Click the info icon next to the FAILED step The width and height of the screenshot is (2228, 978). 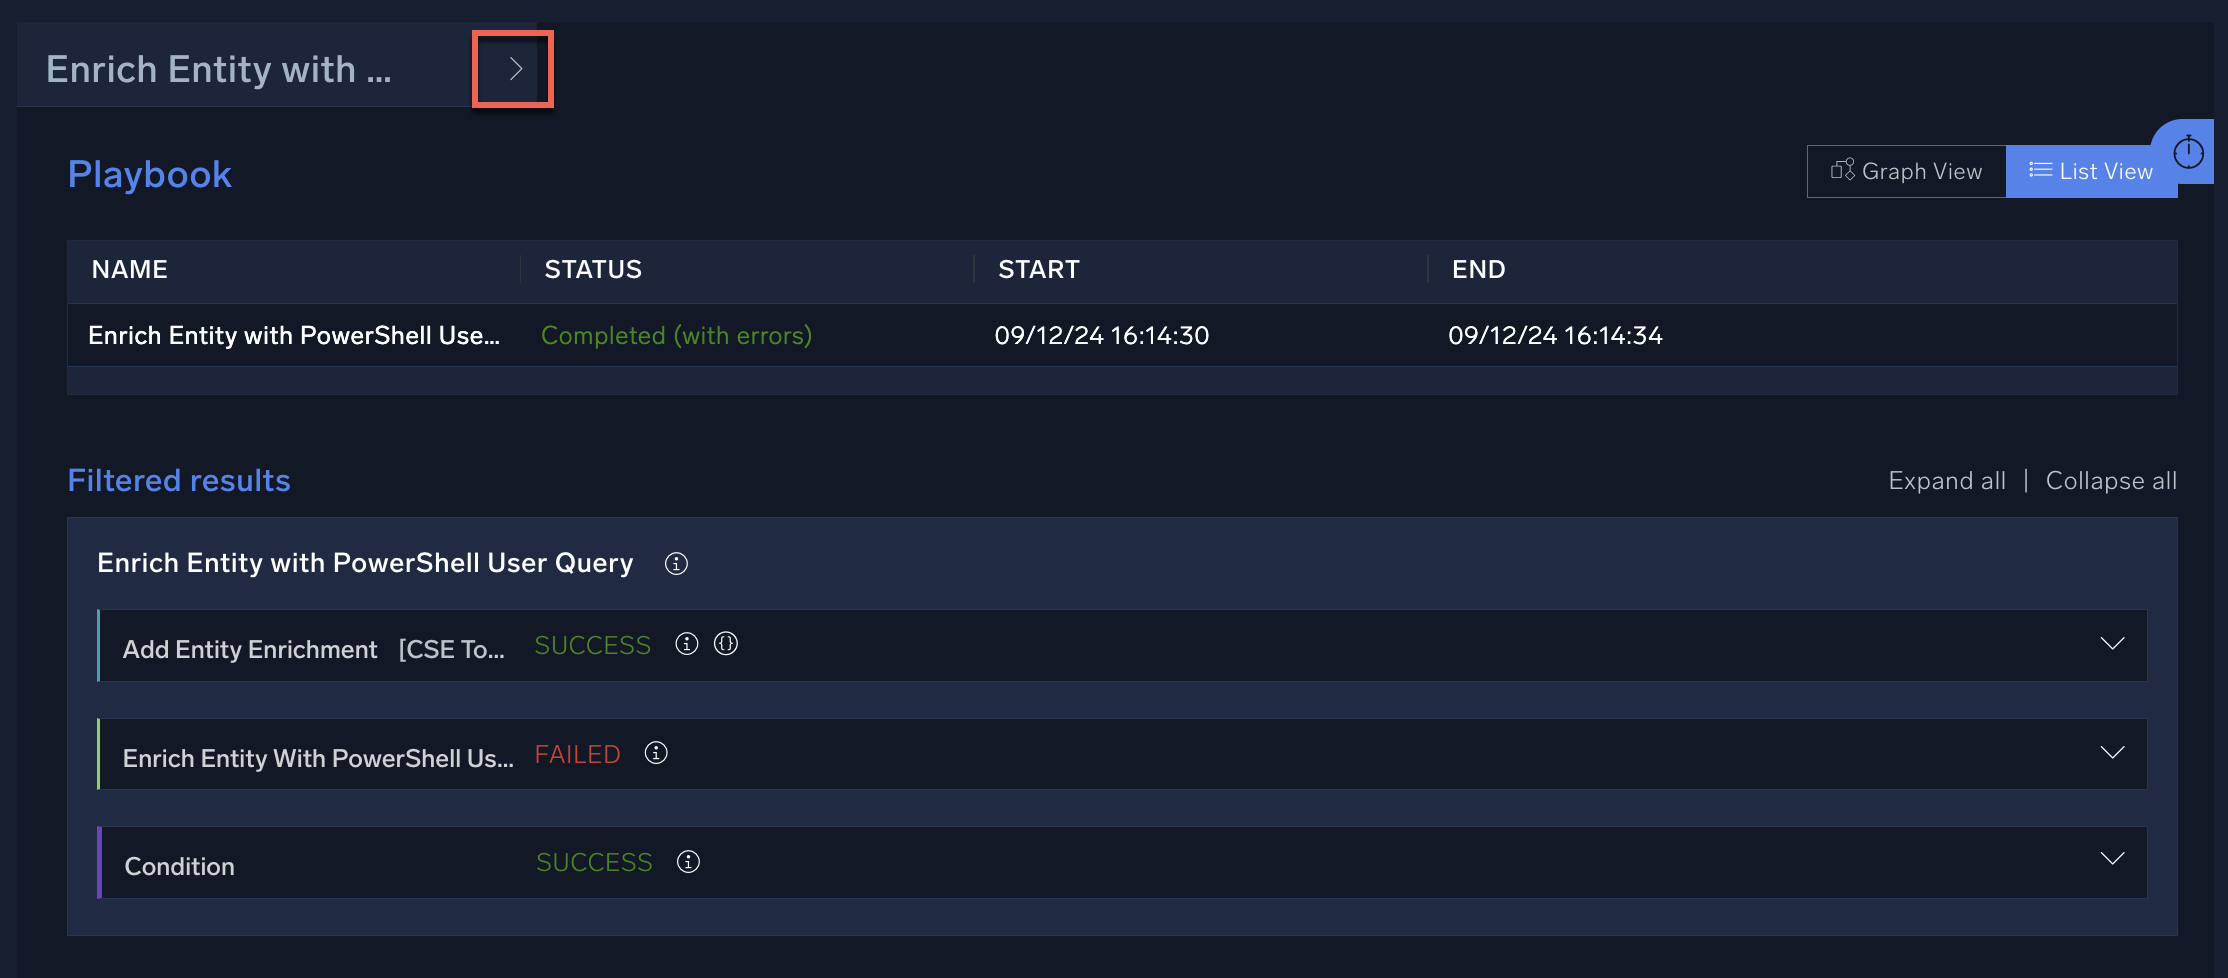pos(656,753)
